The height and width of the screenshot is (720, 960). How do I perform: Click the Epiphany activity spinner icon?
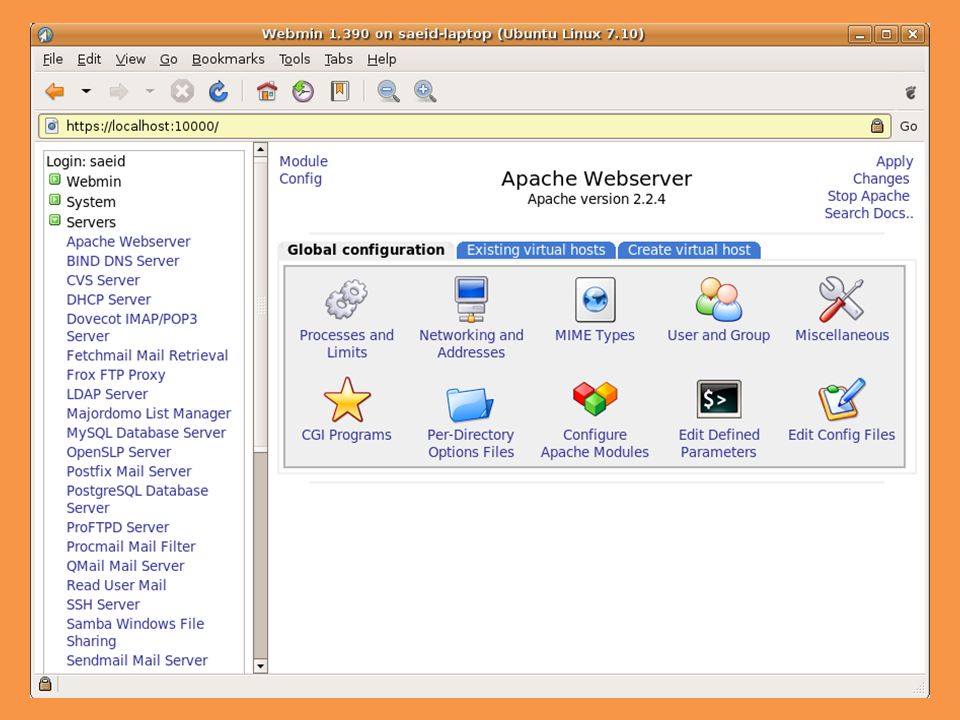click(x=910, y=92)
